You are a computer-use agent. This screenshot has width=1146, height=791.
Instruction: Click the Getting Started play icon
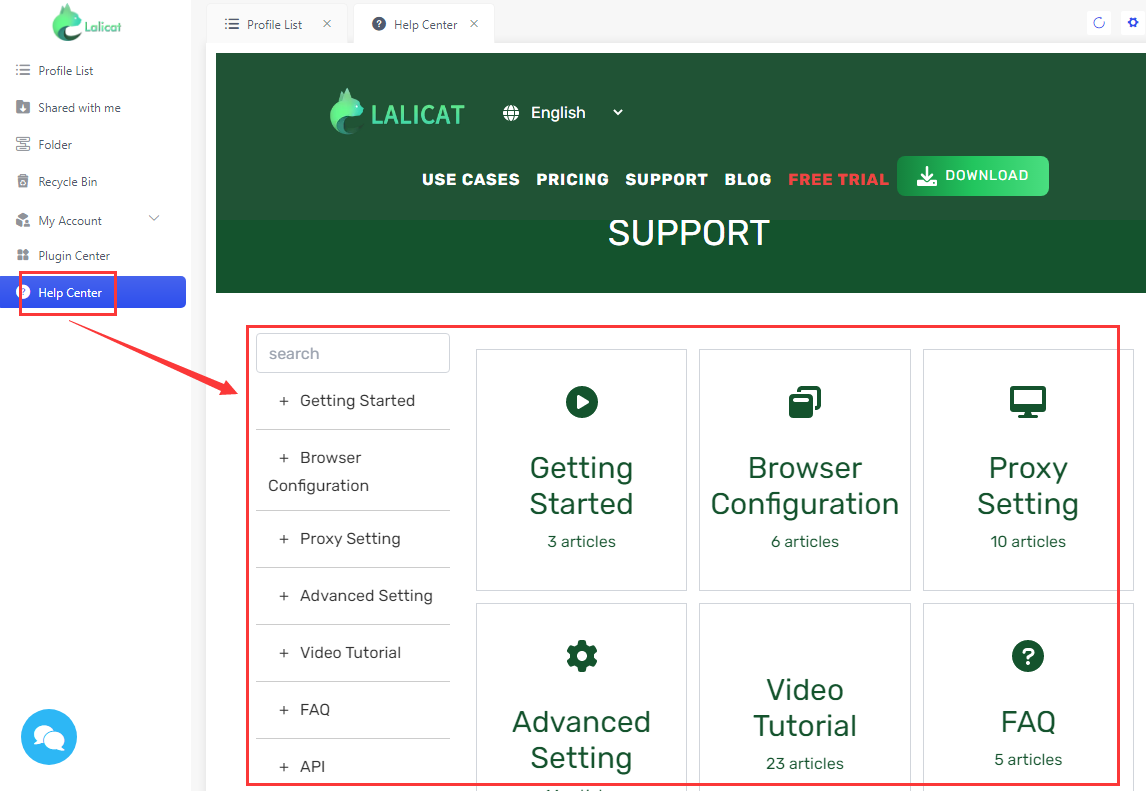tap(582, 402)
